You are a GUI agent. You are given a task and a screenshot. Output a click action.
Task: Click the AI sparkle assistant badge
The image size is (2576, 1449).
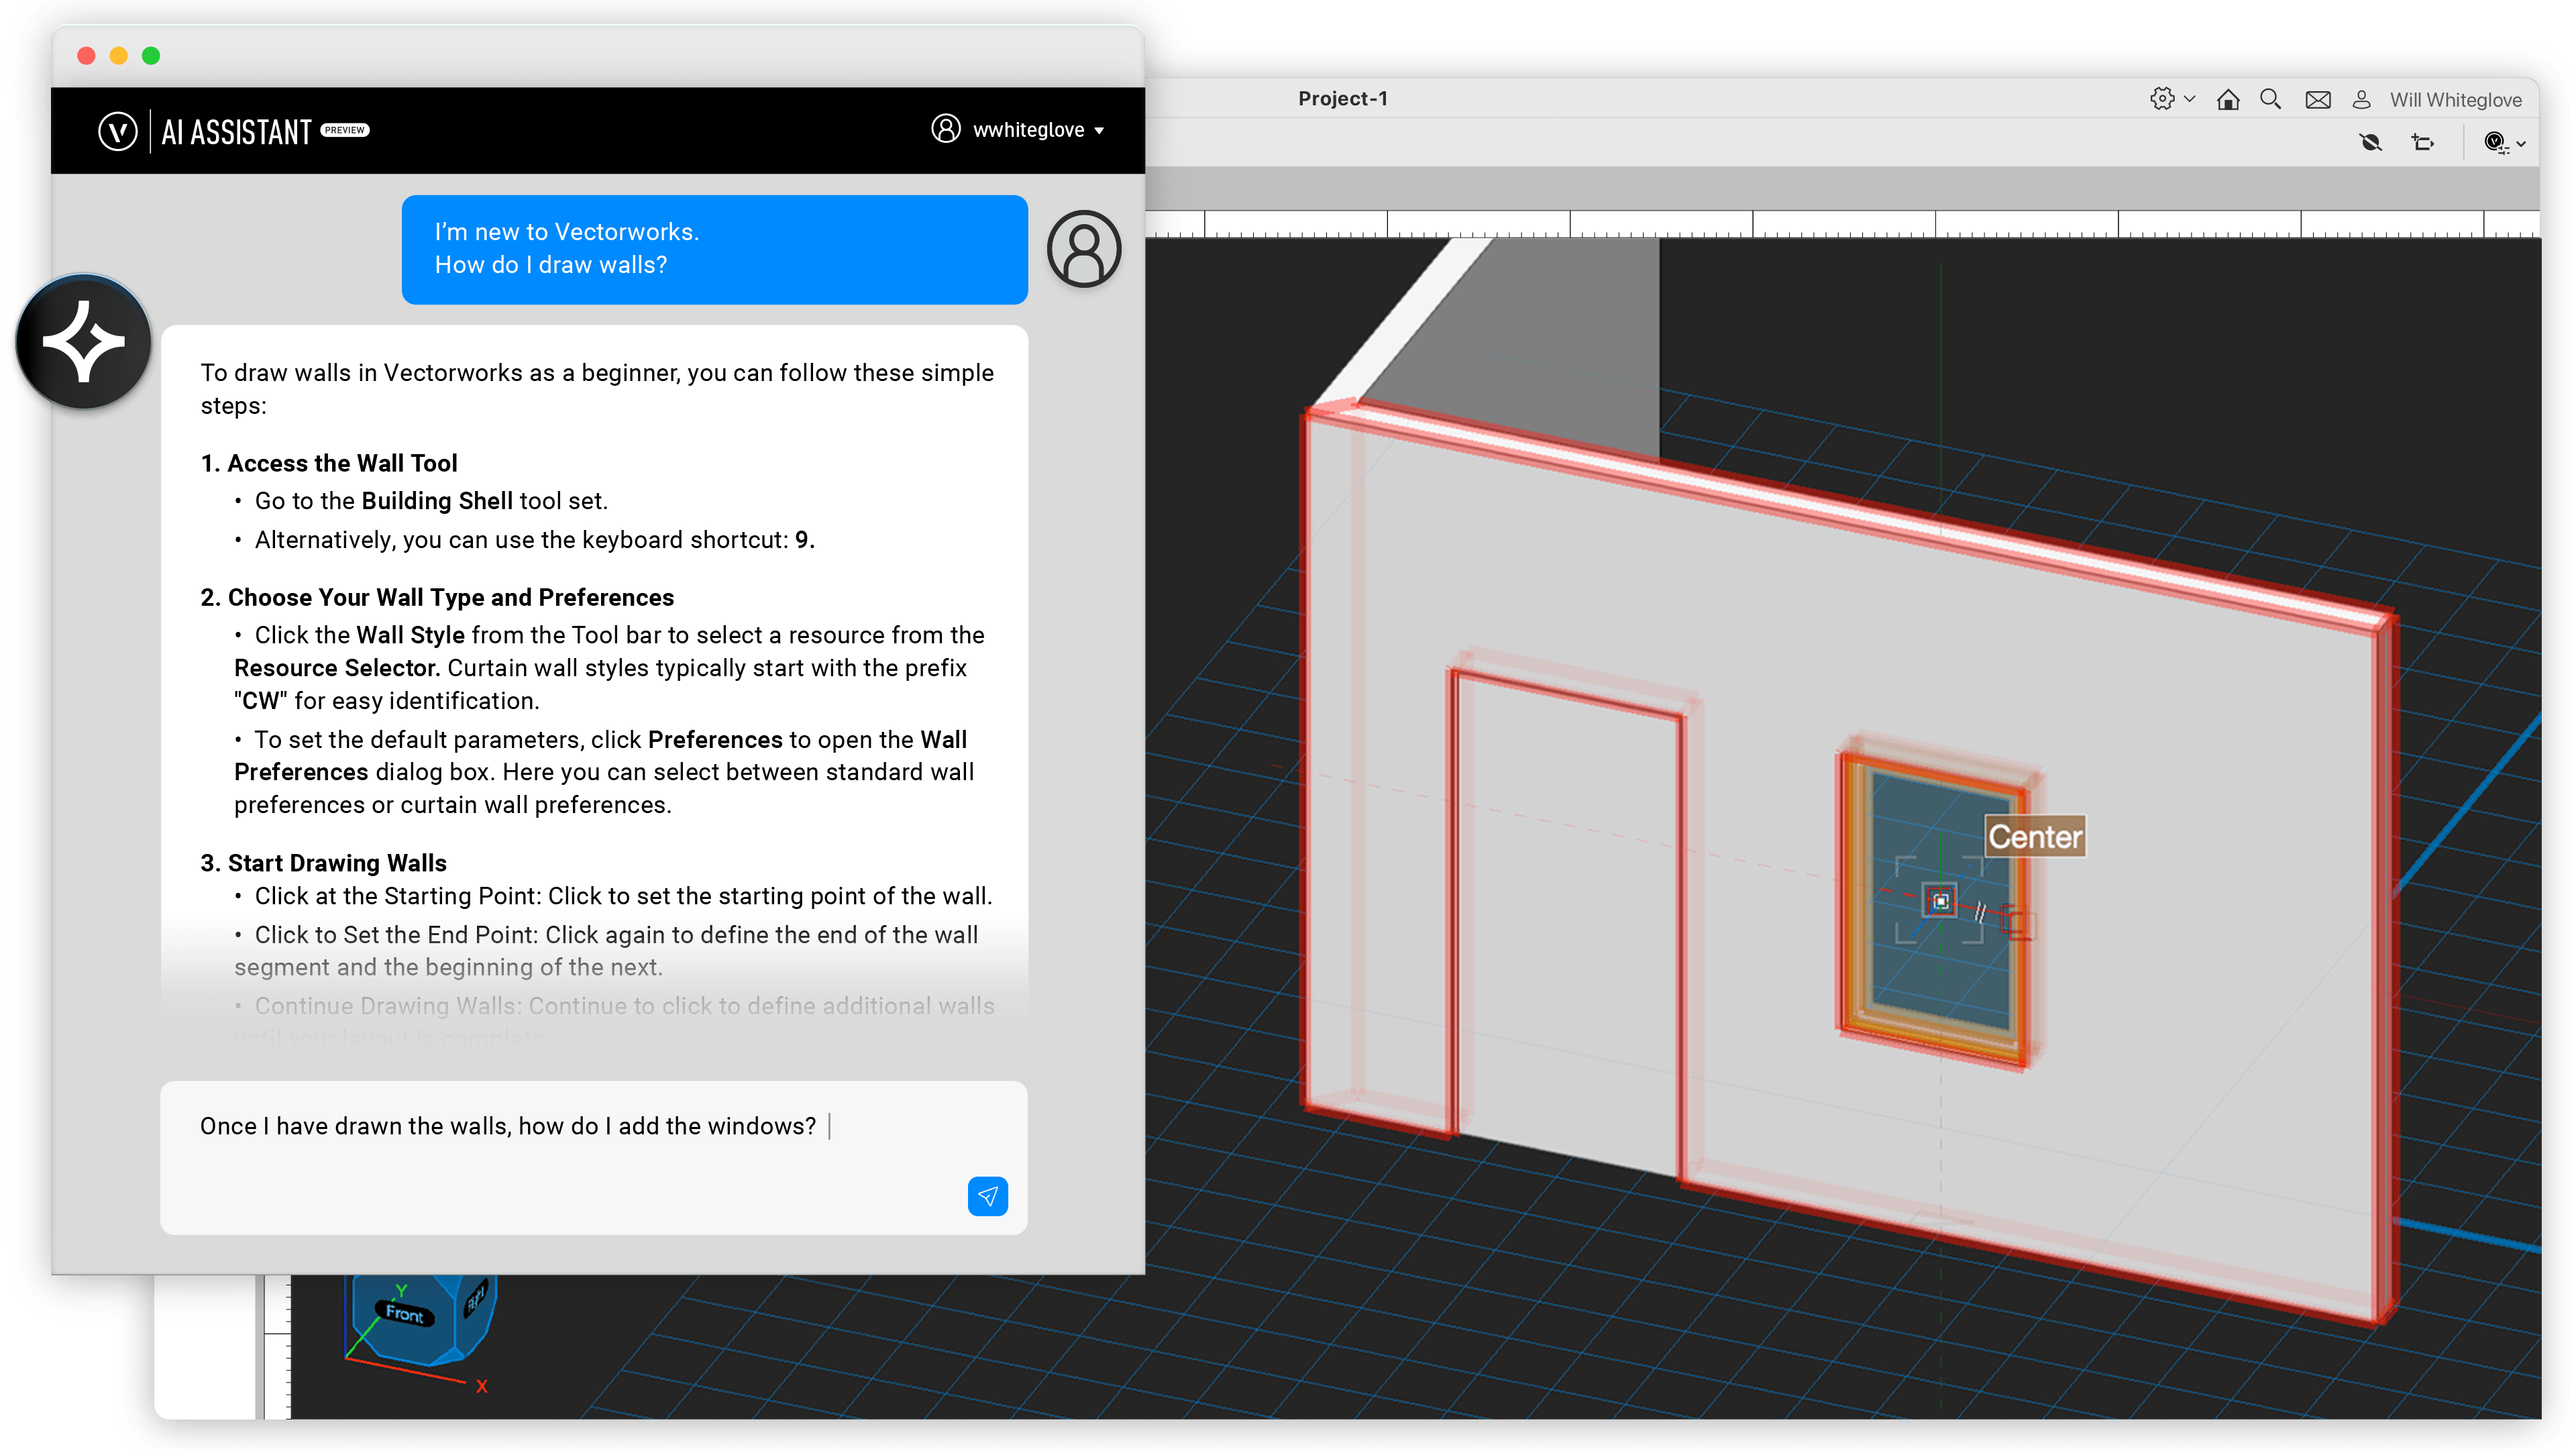[85, 342]
